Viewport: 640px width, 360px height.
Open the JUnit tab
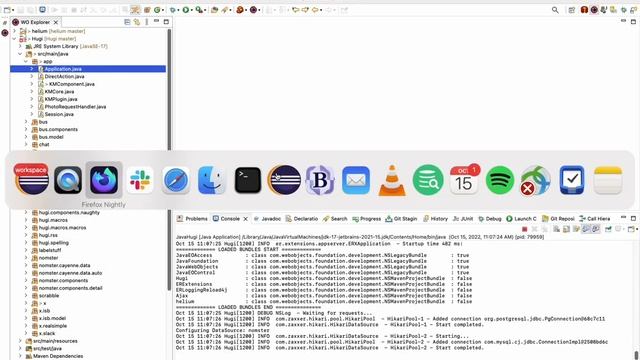(463, 219)
